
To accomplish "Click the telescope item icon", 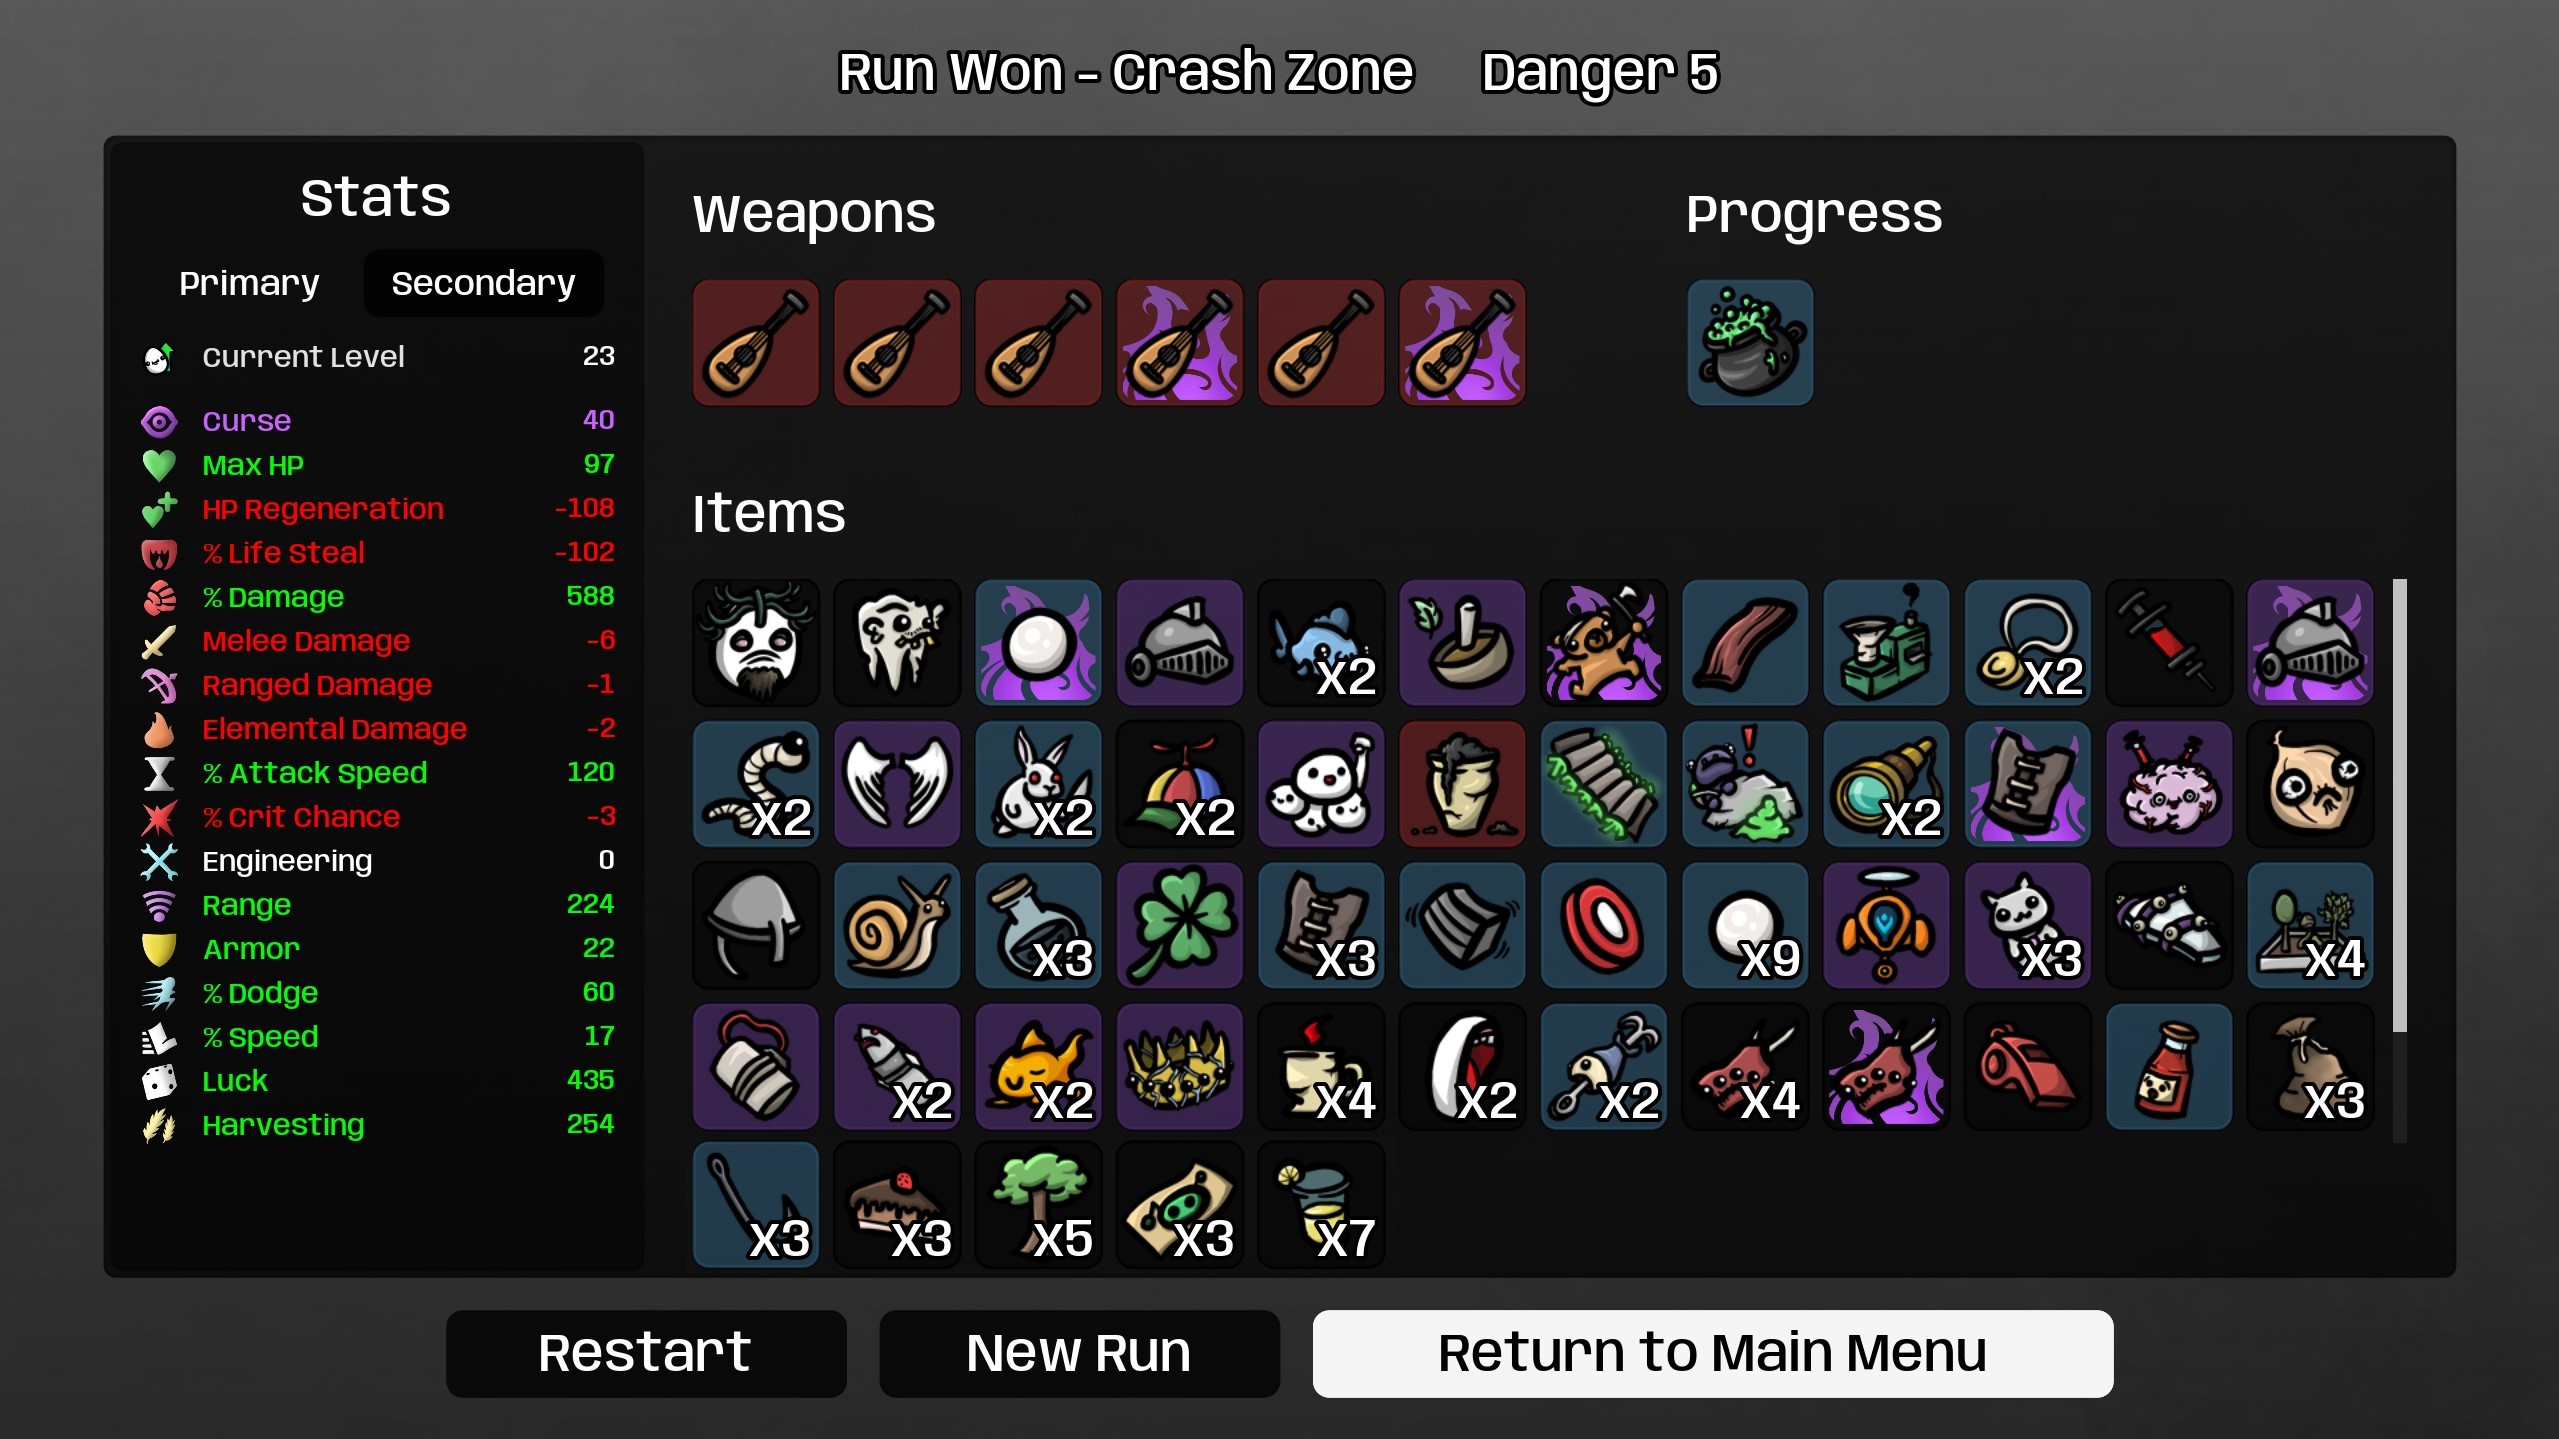I will tap(1886, 784).
